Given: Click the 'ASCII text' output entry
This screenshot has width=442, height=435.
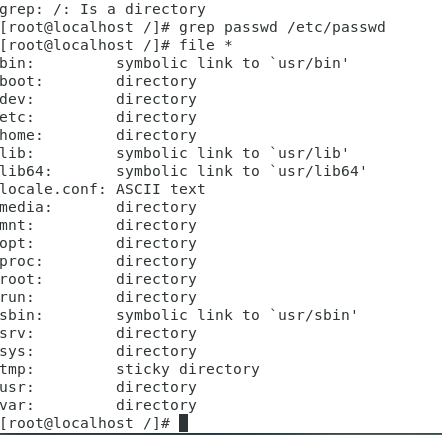Looking at the screenshot, I should (161, 189).
